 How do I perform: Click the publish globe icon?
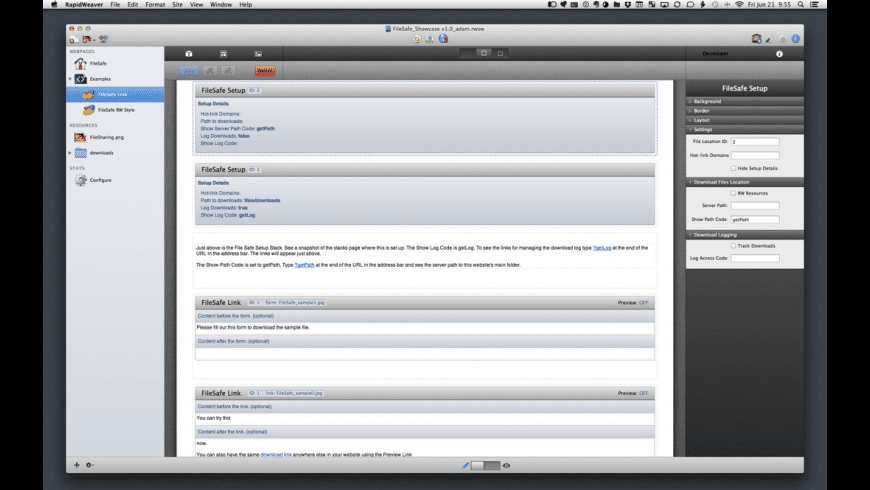click(x=443, y=39)
